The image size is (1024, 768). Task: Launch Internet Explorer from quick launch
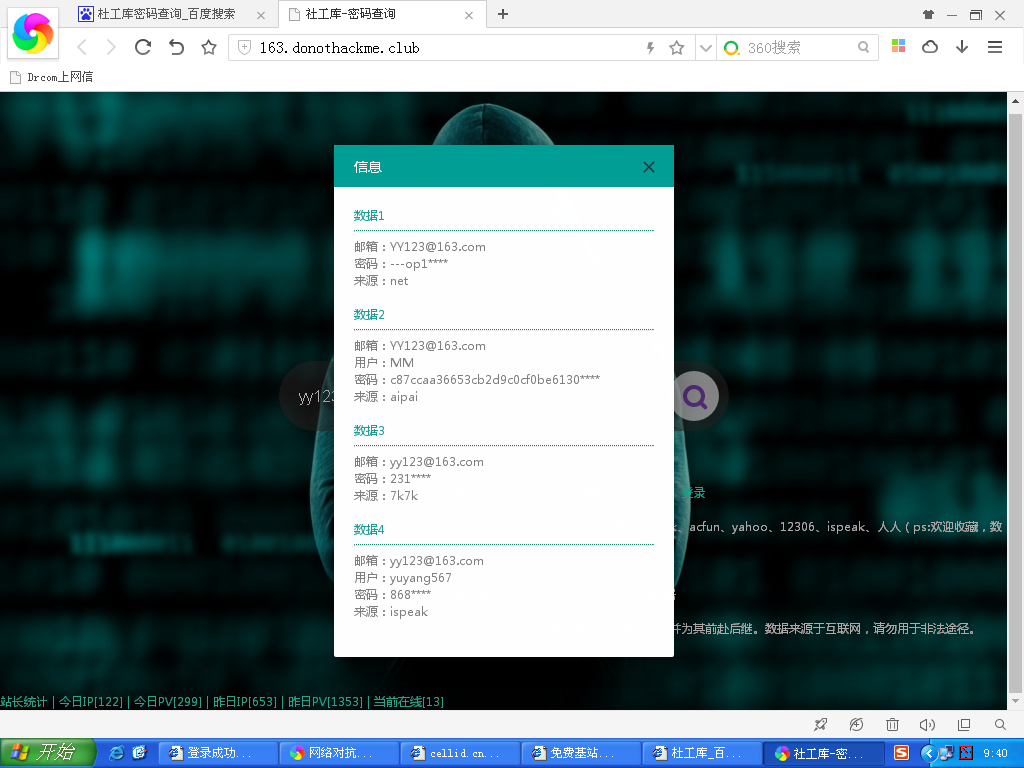tap(116, 753)
